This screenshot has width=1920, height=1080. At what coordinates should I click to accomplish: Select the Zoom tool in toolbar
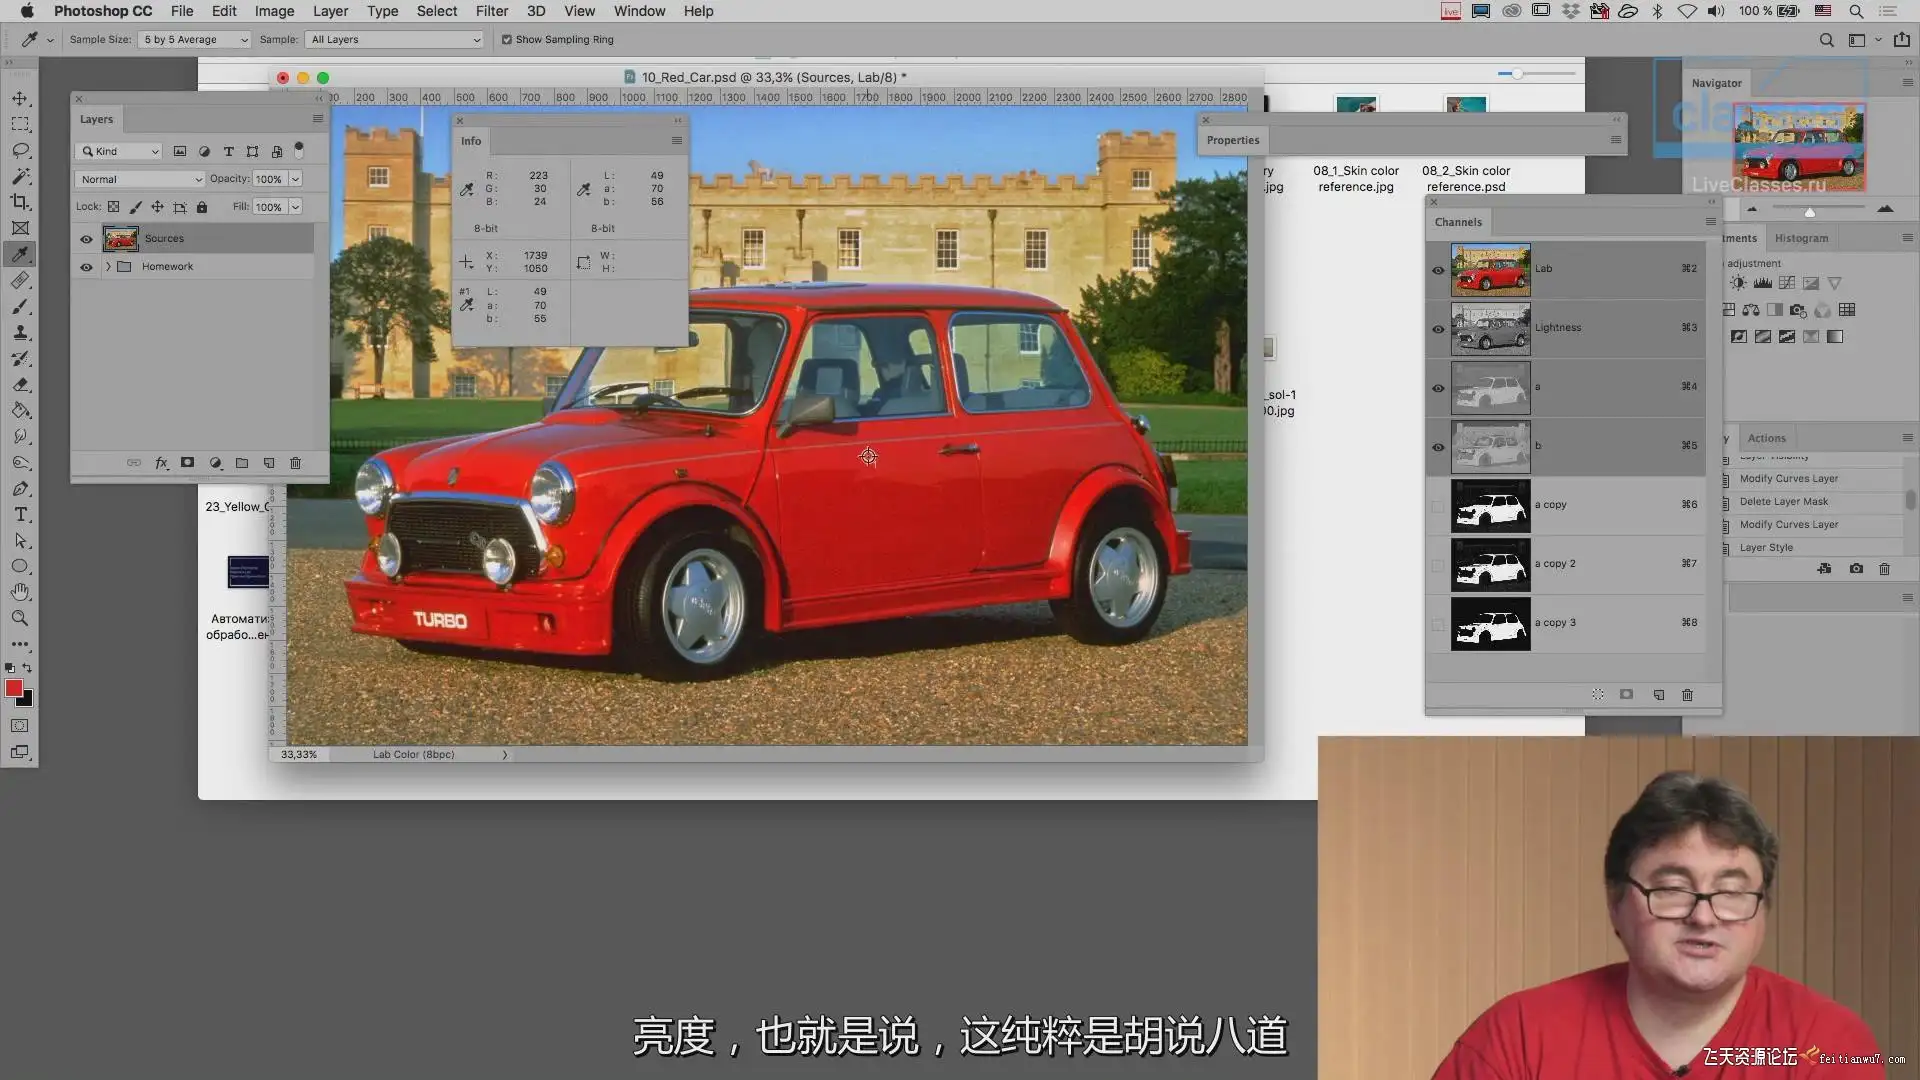pyautogui.click(x=20, y=618)
